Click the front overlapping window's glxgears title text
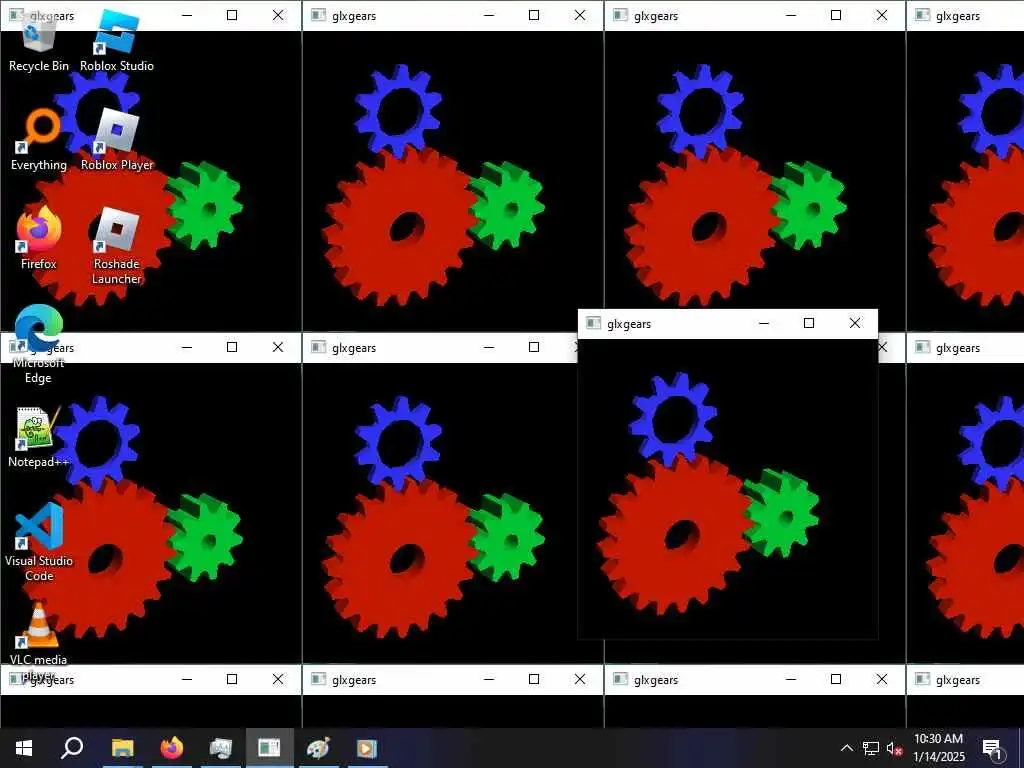 click(629, 324)
